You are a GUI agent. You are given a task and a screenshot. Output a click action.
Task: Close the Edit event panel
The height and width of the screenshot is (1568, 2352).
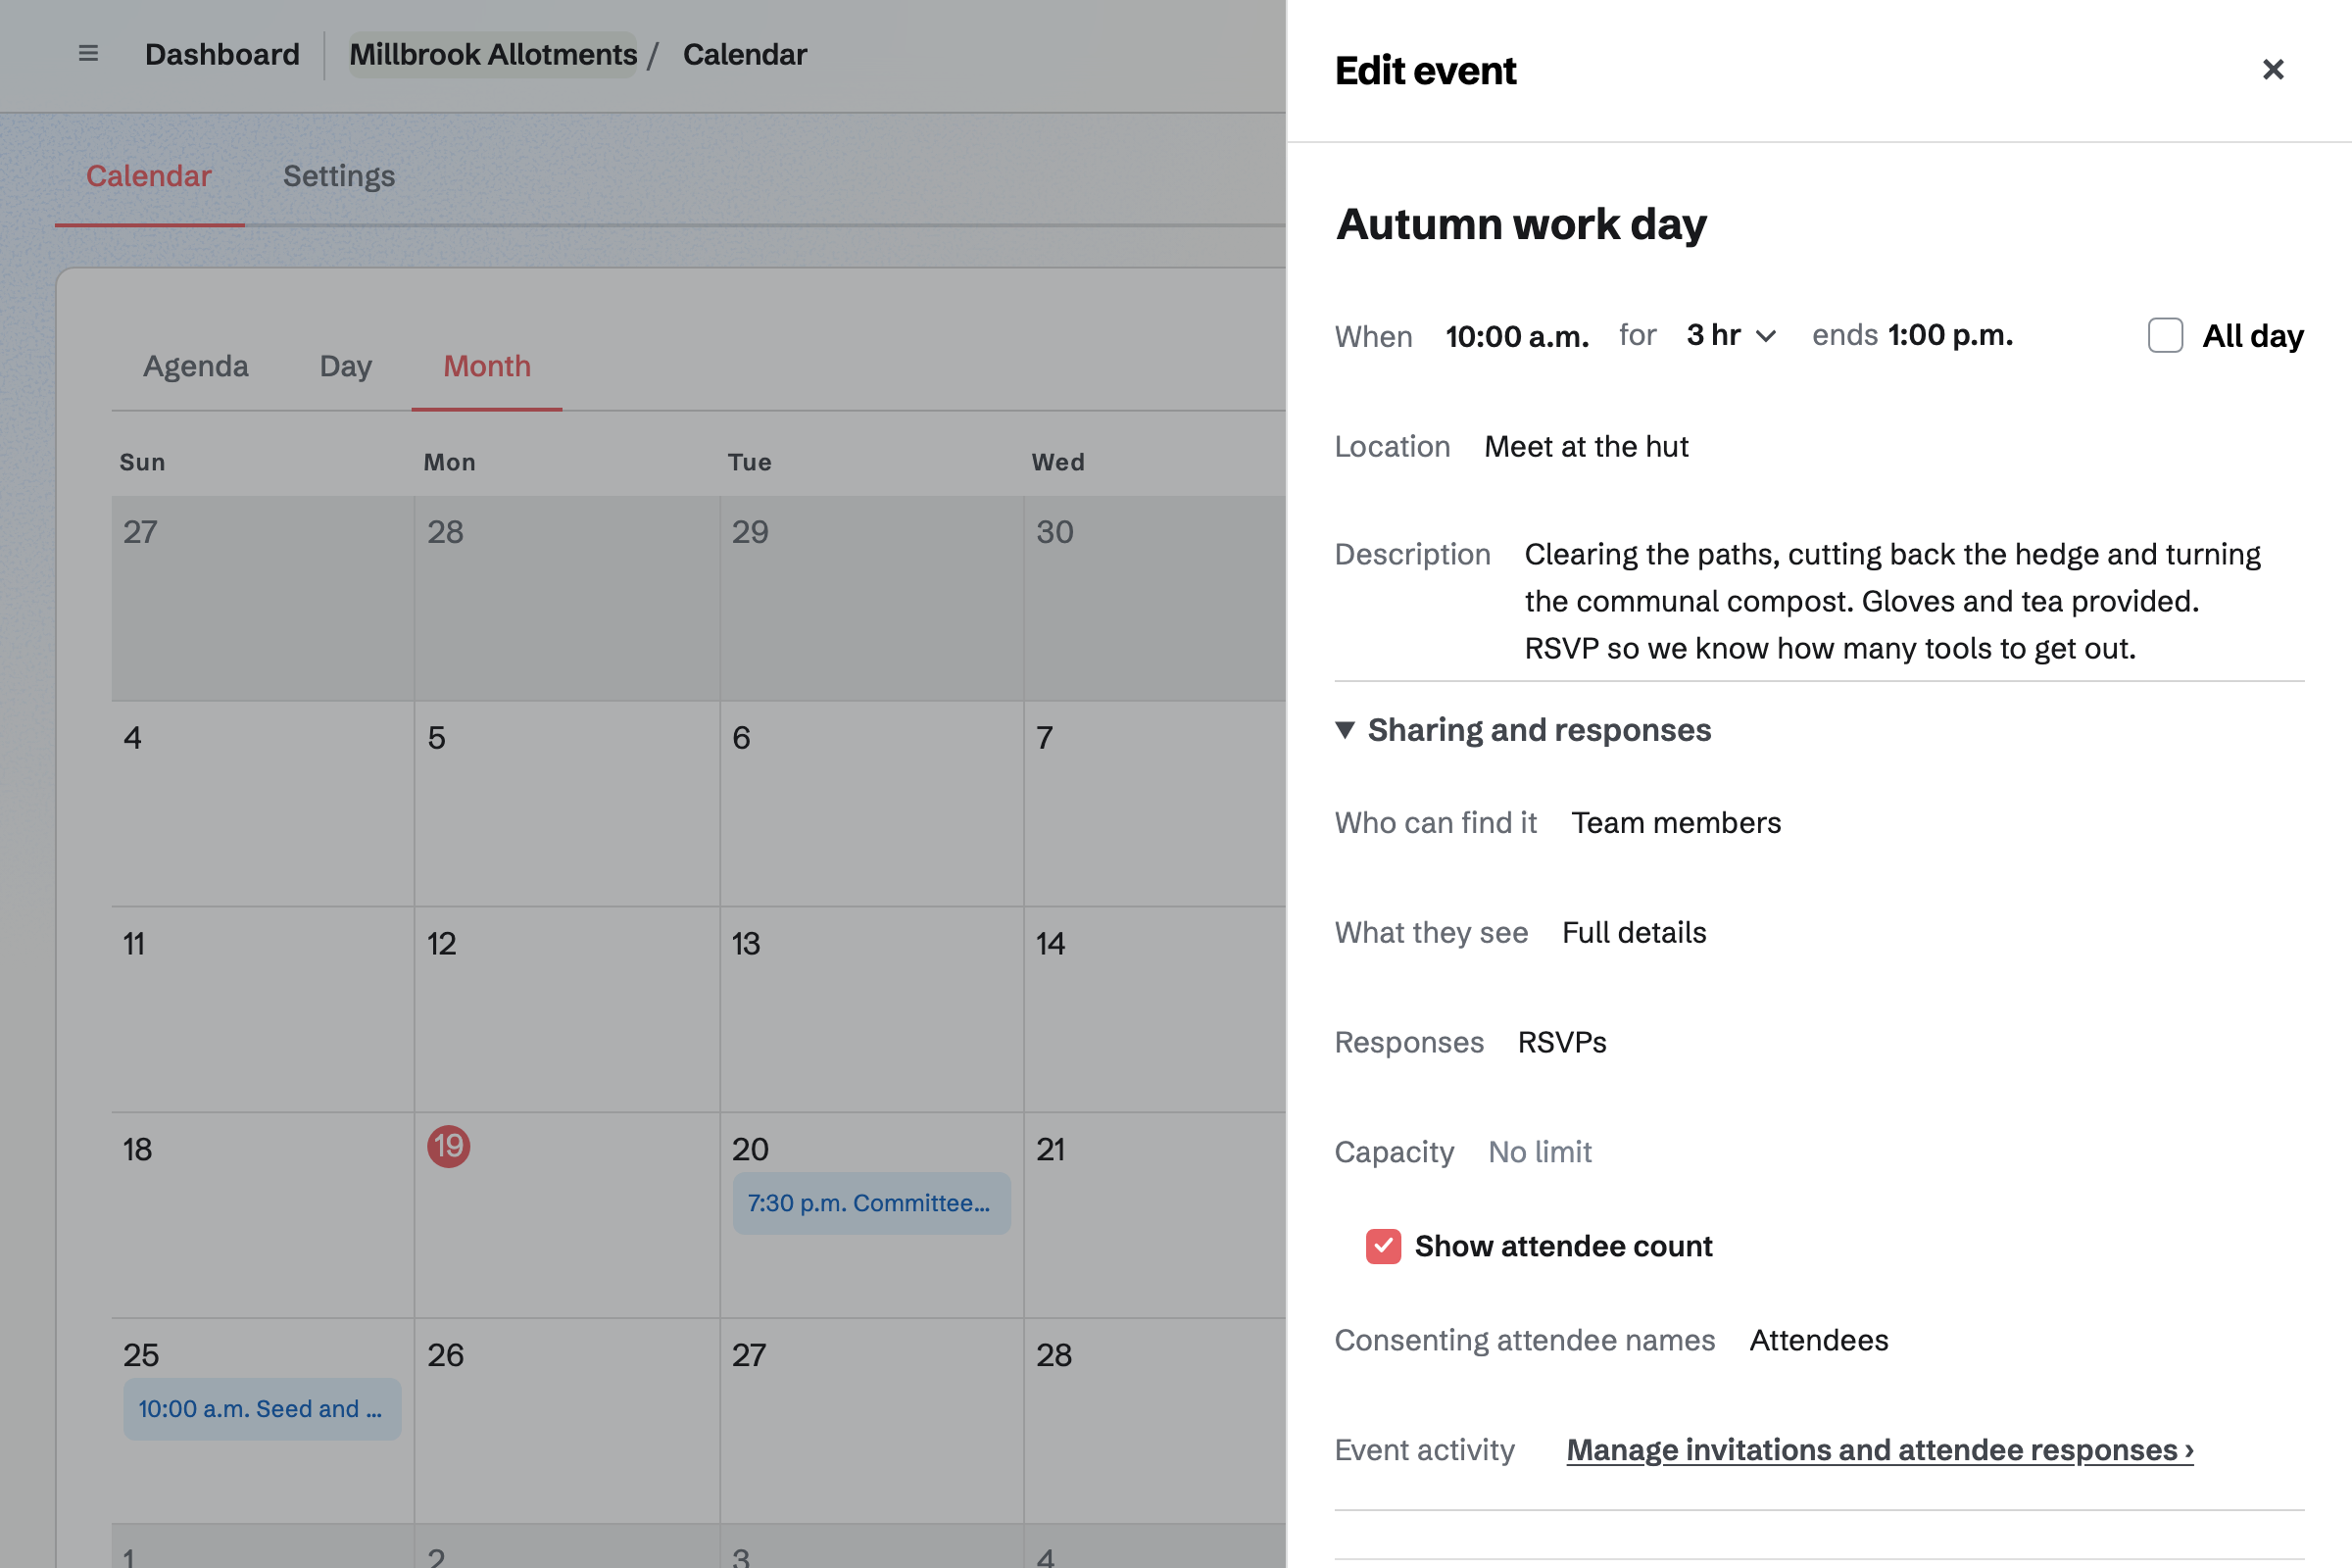[2273, 70]
